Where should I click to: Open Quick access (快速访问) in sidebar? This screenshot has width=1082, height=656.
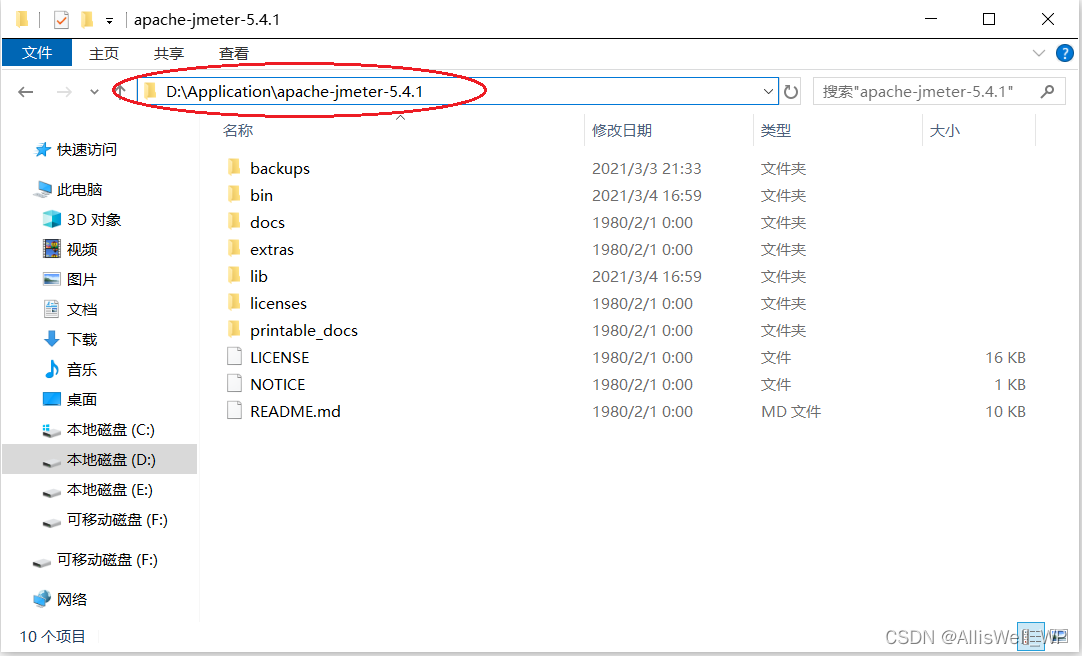point(76,150)
